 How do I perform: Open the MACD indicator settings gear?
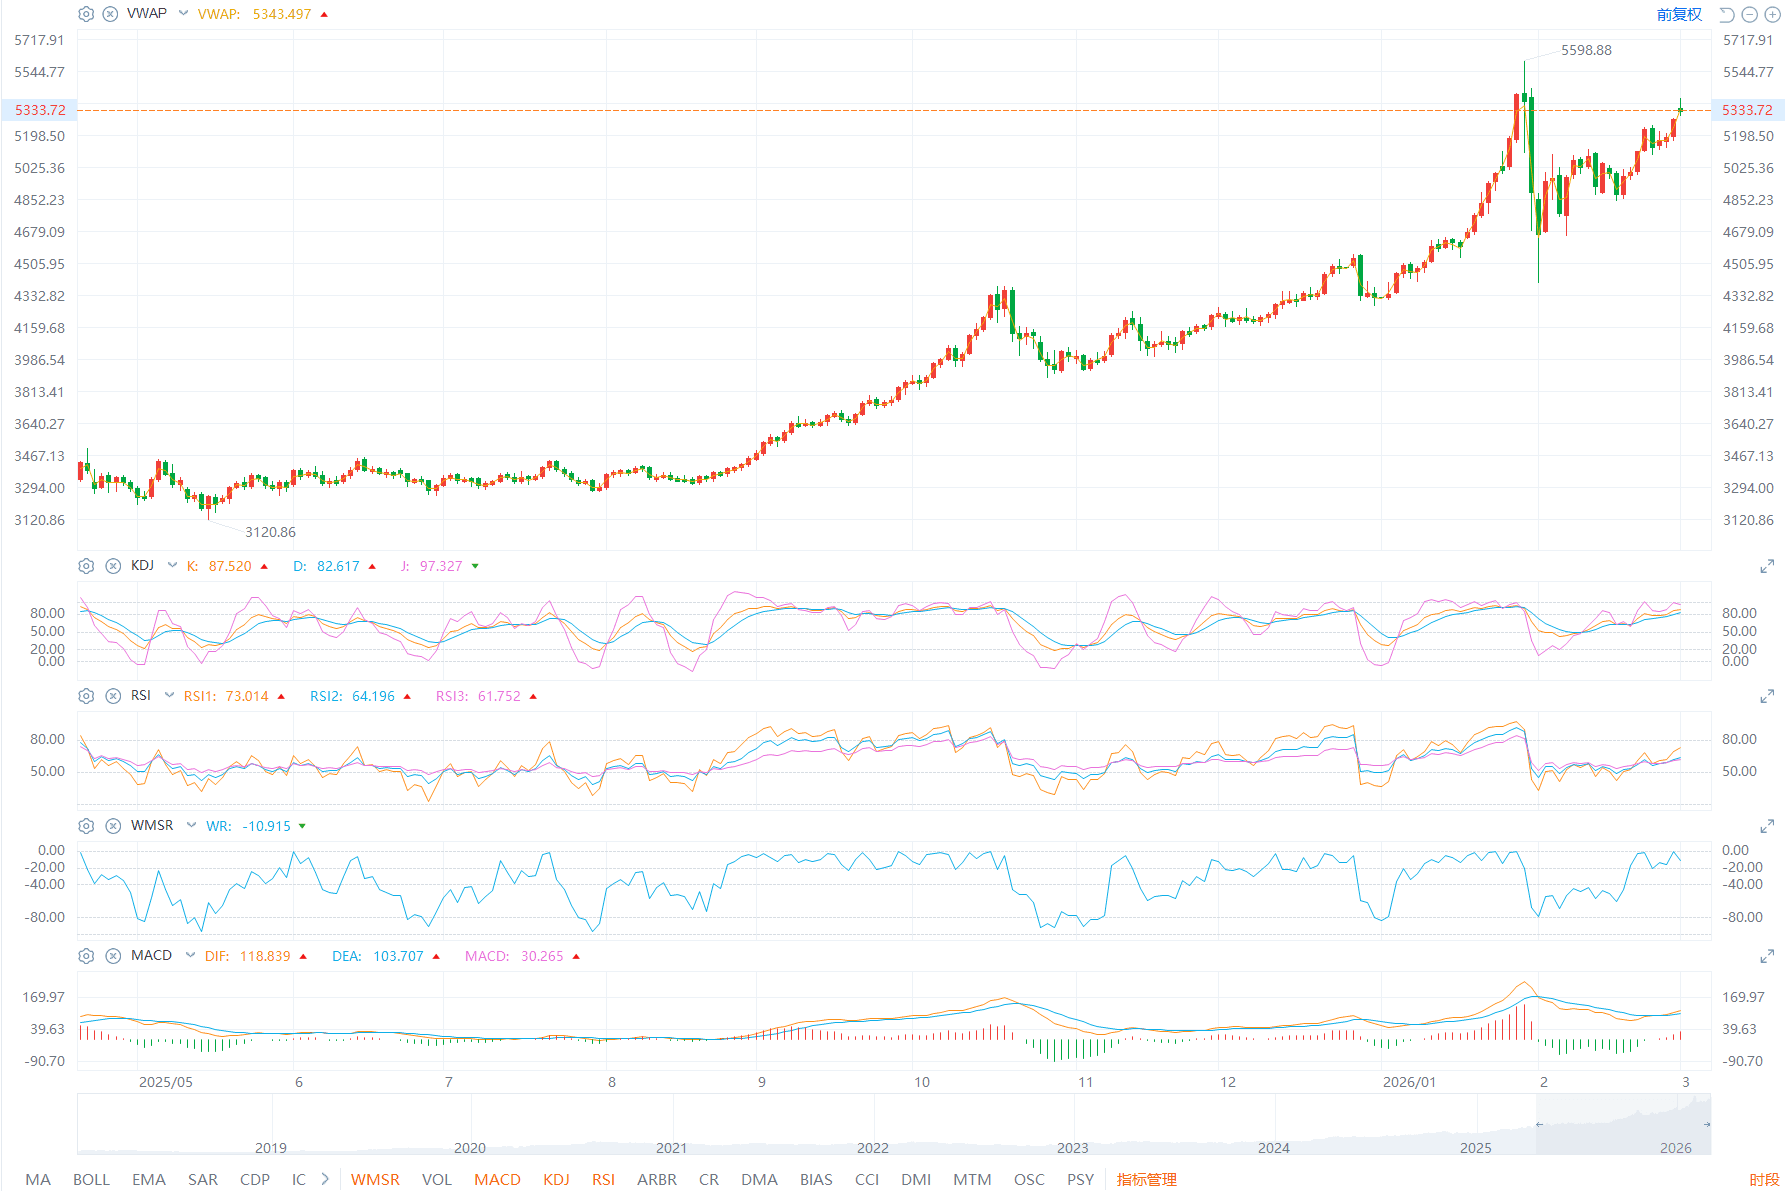(x=86, y=955)
